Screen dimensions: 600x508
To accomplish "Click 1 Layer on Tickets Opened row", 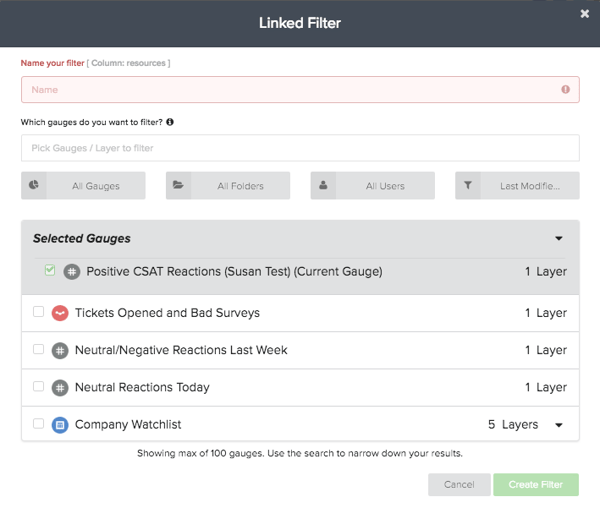I will 546,313.
